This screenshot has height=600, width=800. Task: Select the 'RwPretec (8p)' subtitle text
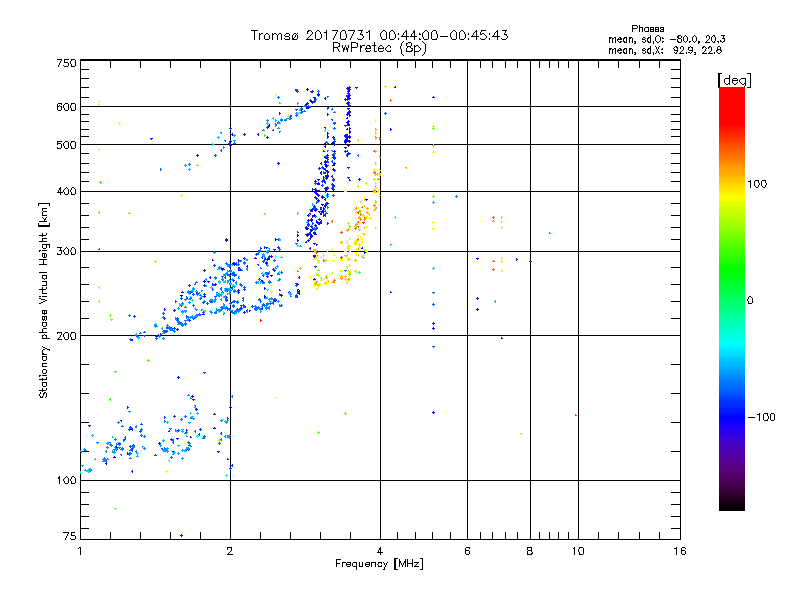click(379, 48)
